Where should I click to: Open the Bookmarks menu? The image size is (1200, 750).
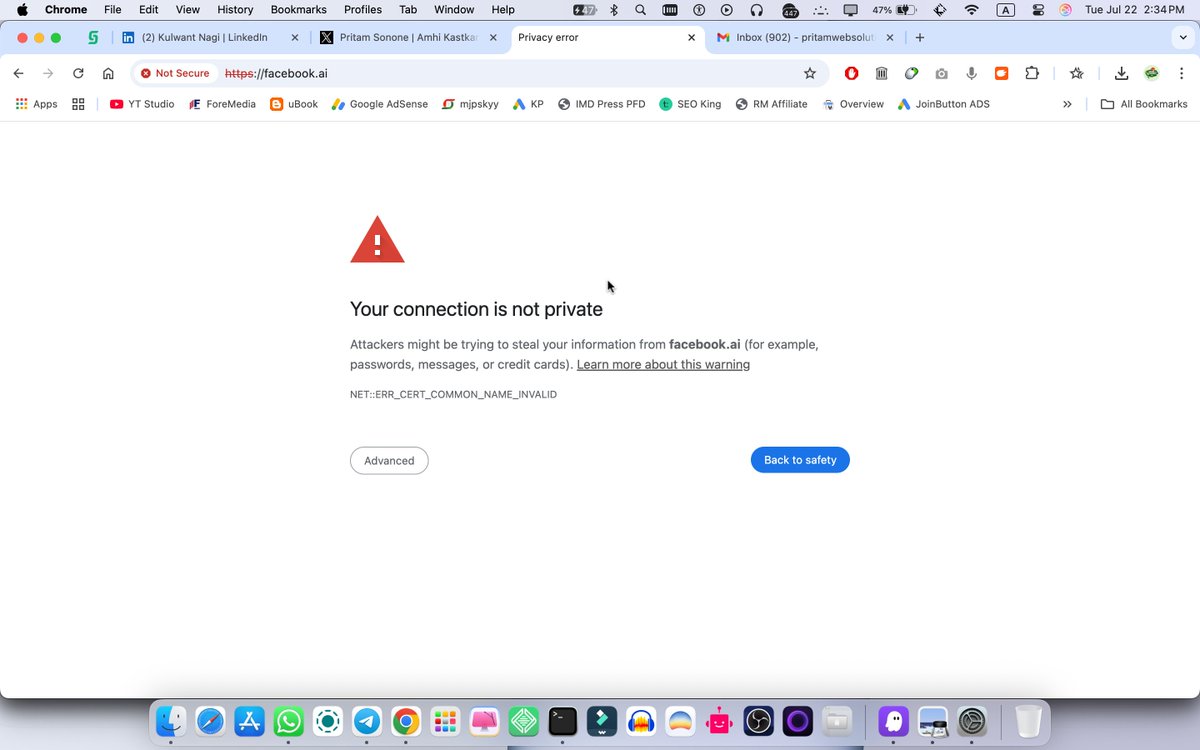point(298,9)
